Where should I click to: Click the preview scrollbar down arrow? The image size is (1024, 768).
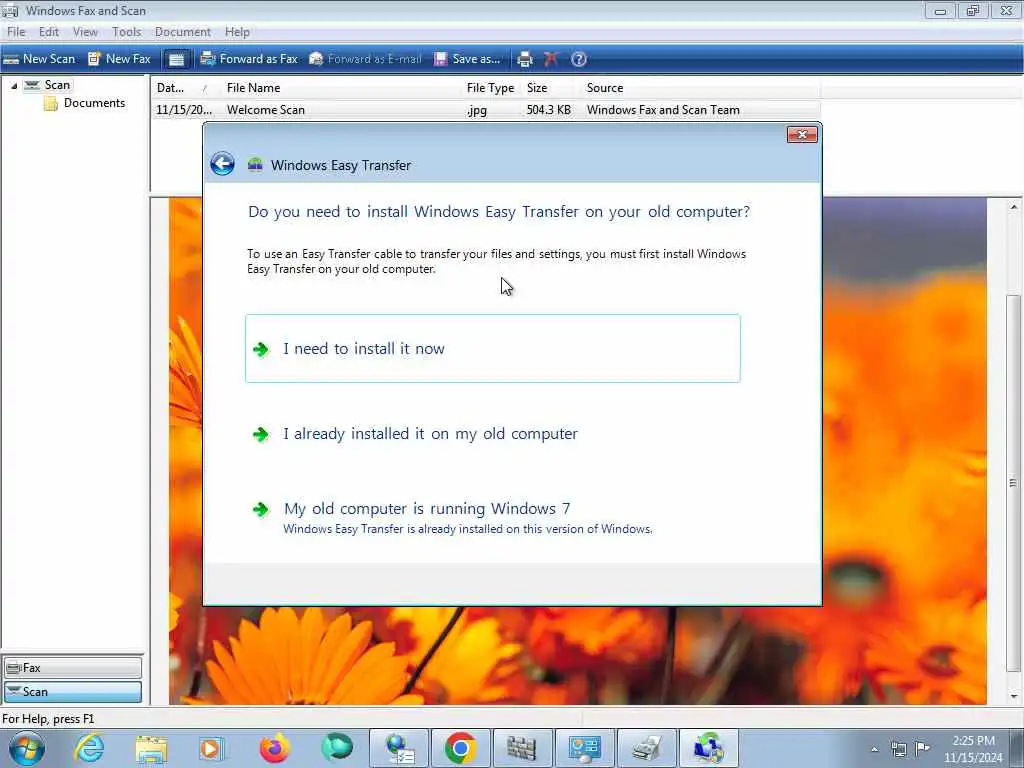point(1014,697)
